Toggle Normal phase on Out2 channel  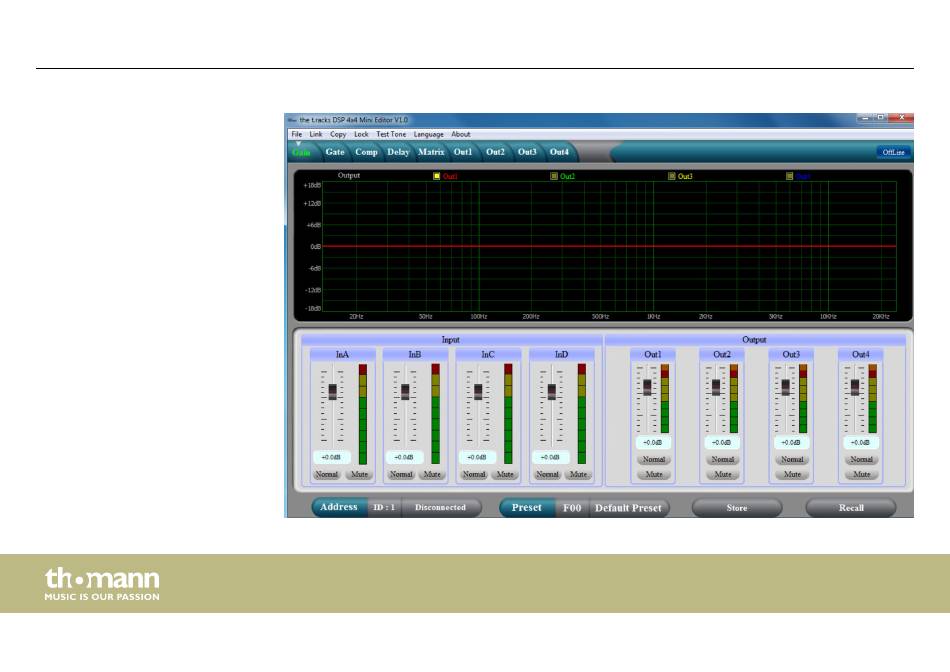tap(723, 460)
